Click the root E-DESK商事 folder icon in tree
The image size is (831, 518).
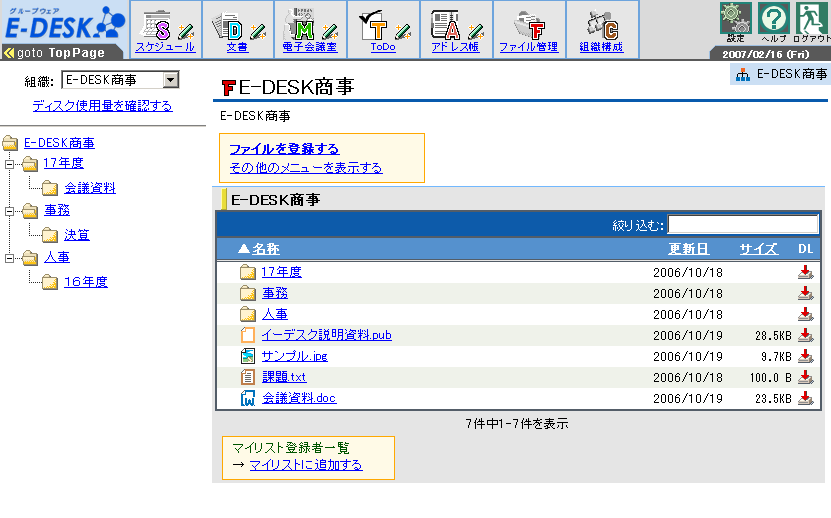pos(10,143)
